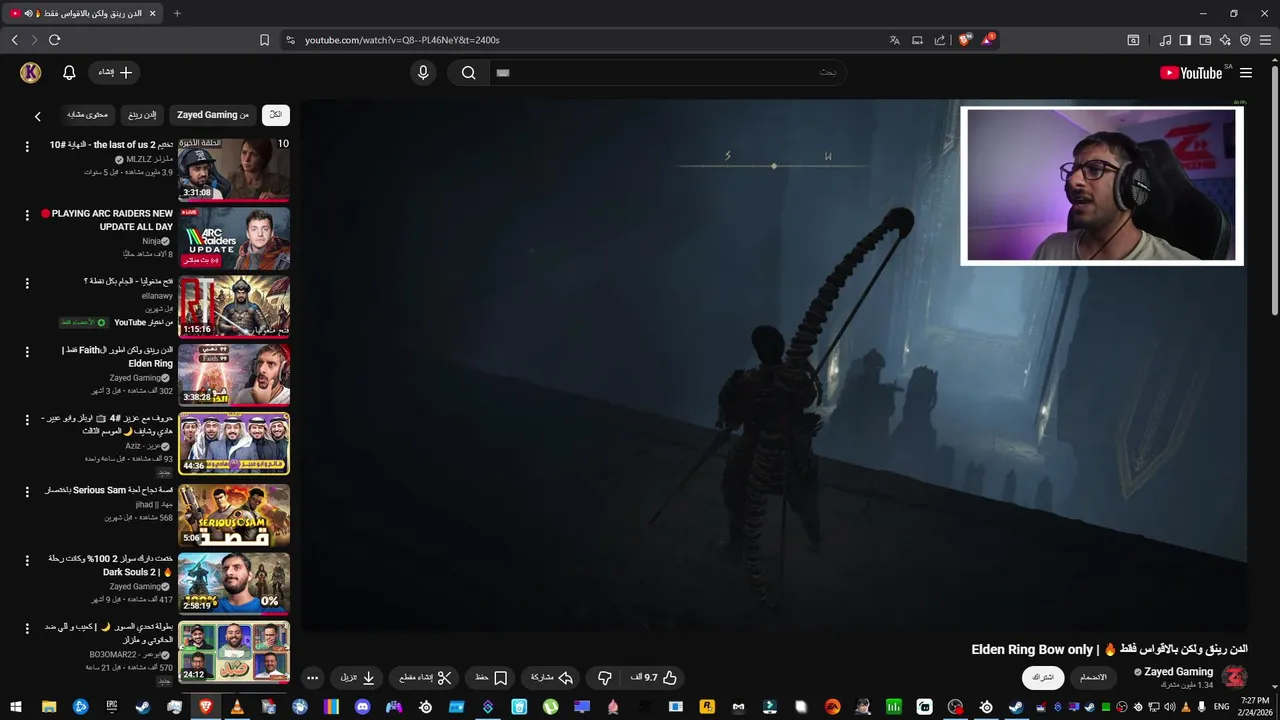
Task: Select the 'من Zayed Gaming' filter chip
Action: tap(213, 115)
